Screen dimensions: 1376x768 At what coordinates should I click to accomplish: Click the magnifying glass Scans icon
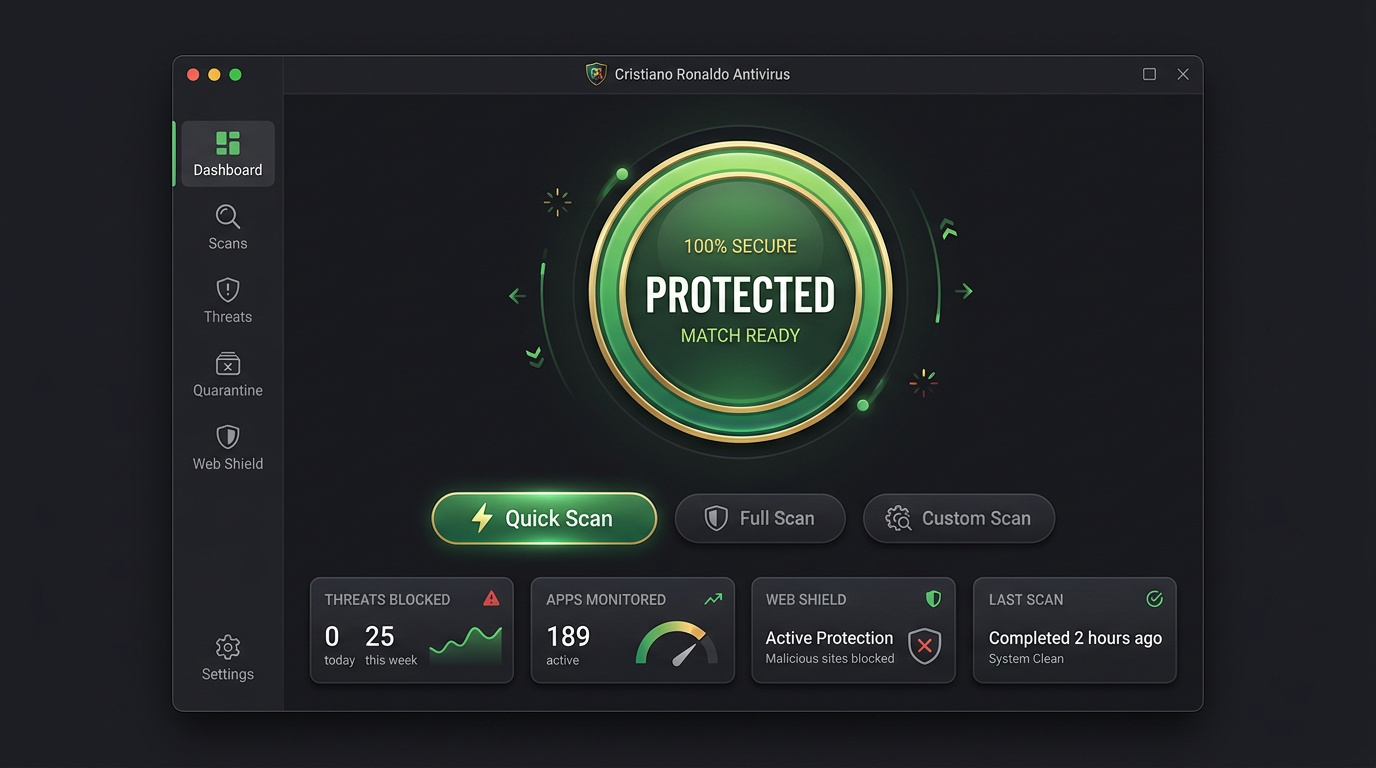pos(228,216)
